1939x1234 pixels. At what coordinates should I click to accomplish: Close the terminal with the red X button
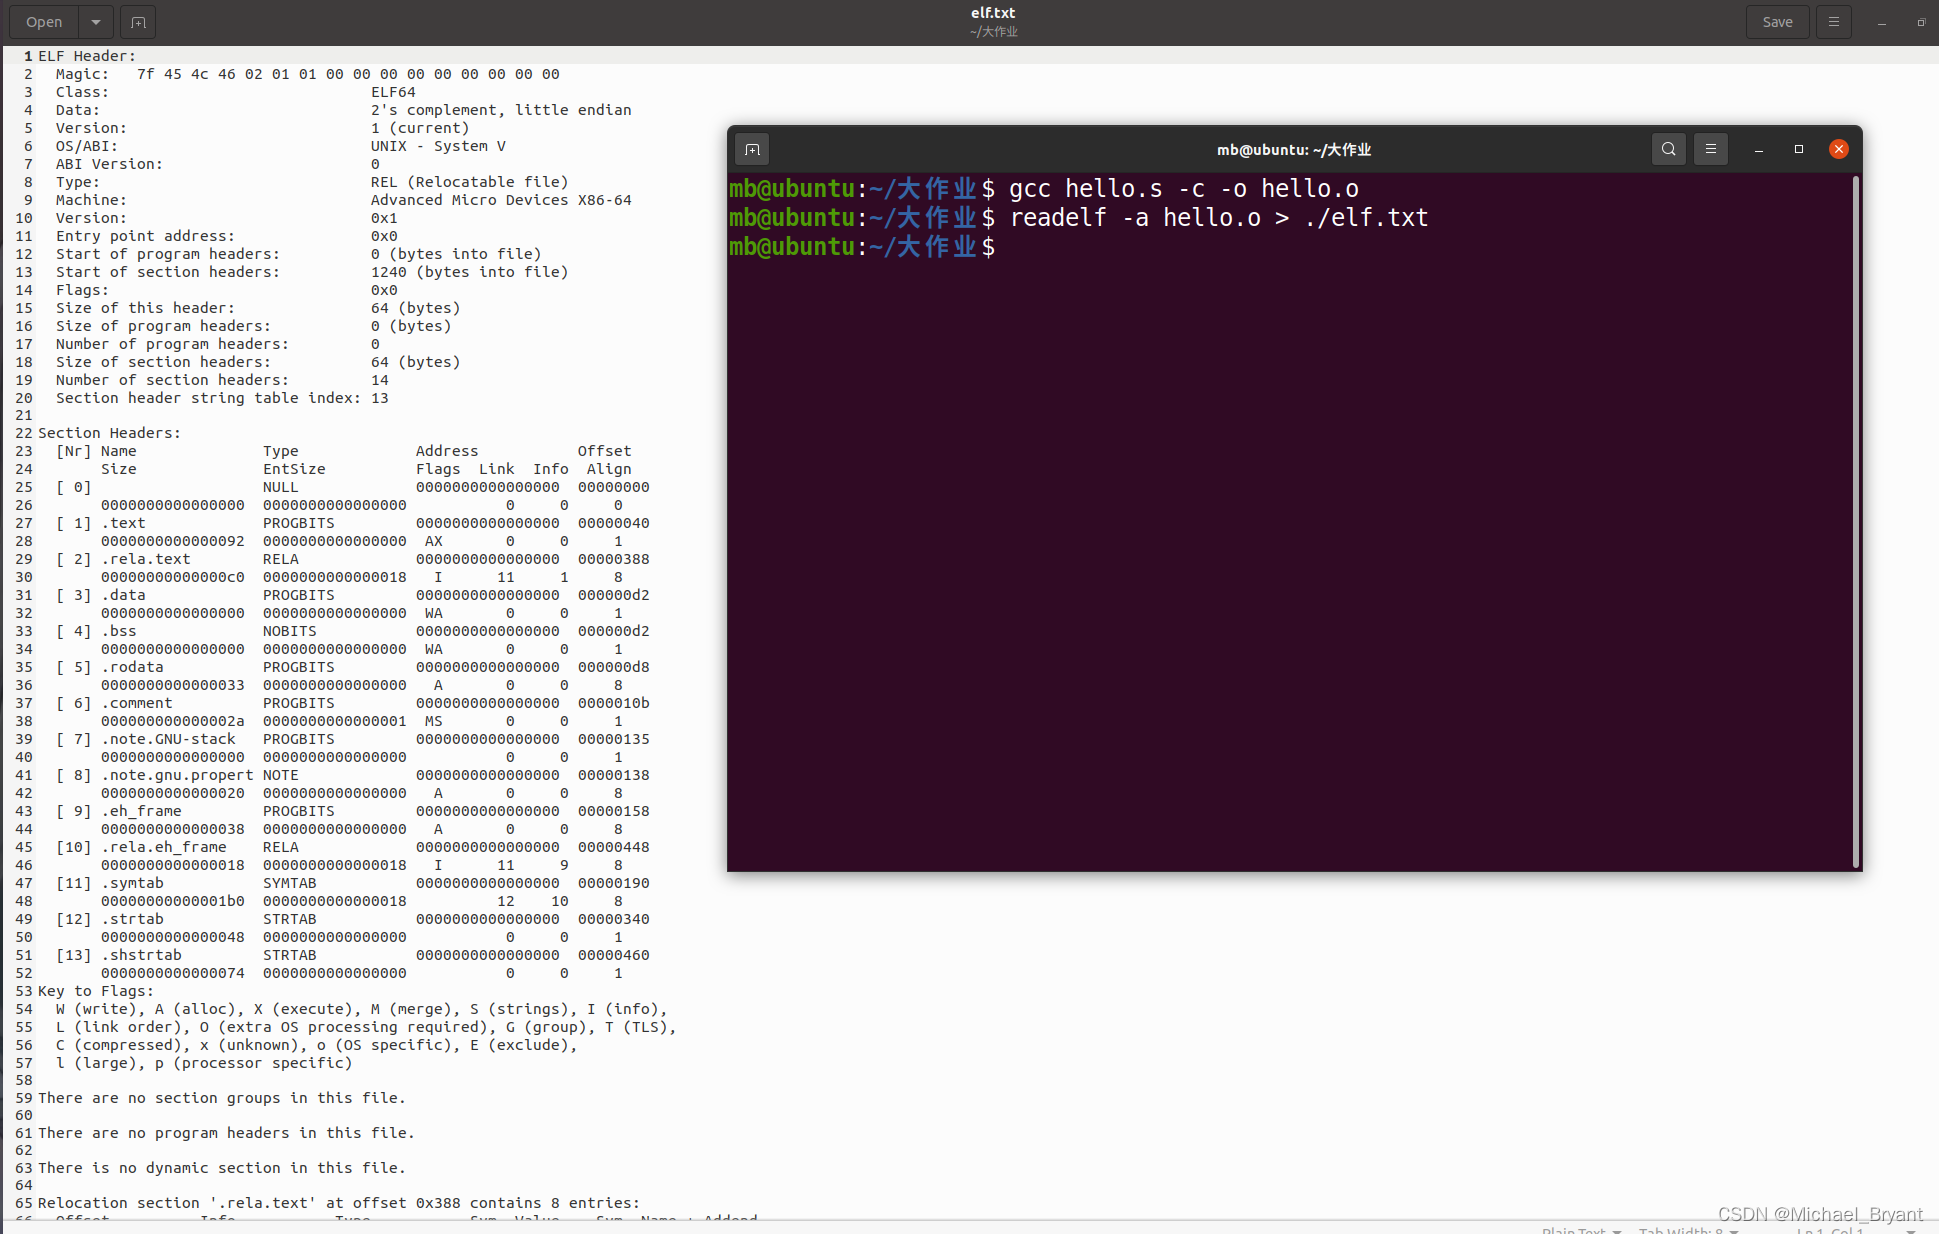pos(1838,149)
